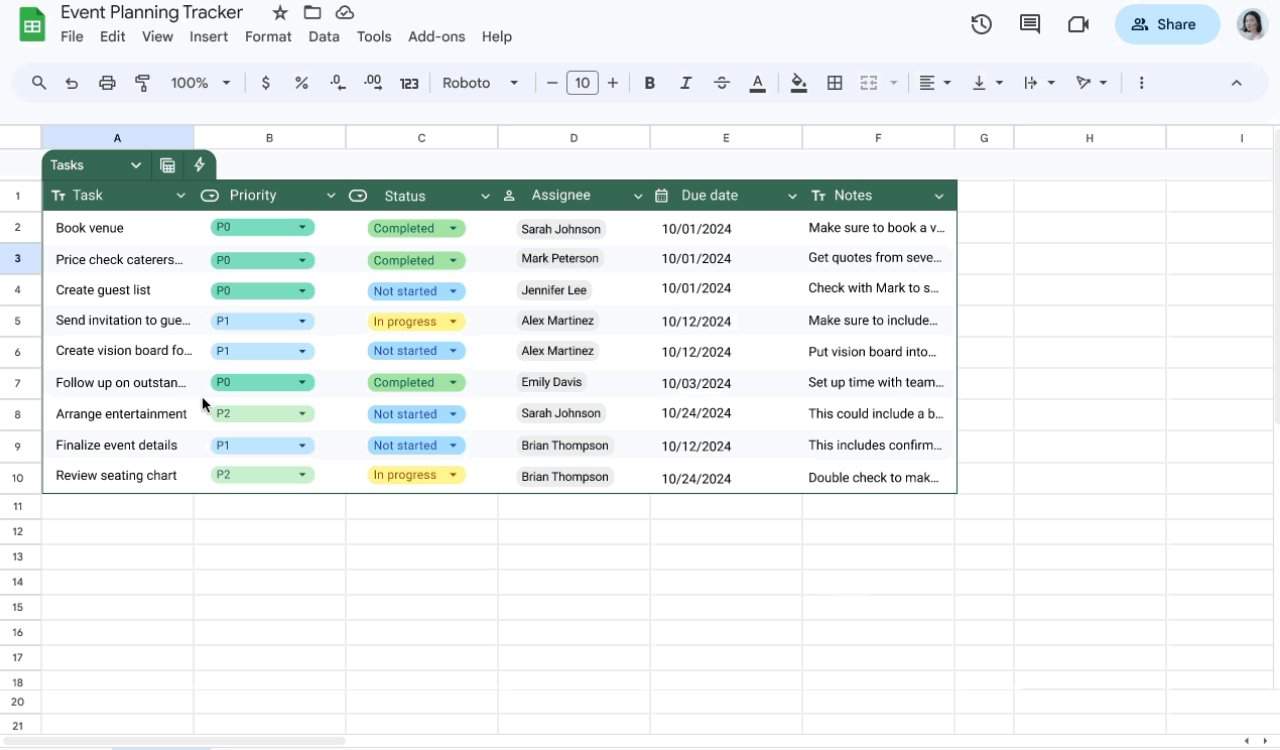This screenshot has height=750, width=1280.
Task: Open the user account avatar
Action: (1252, 25)
